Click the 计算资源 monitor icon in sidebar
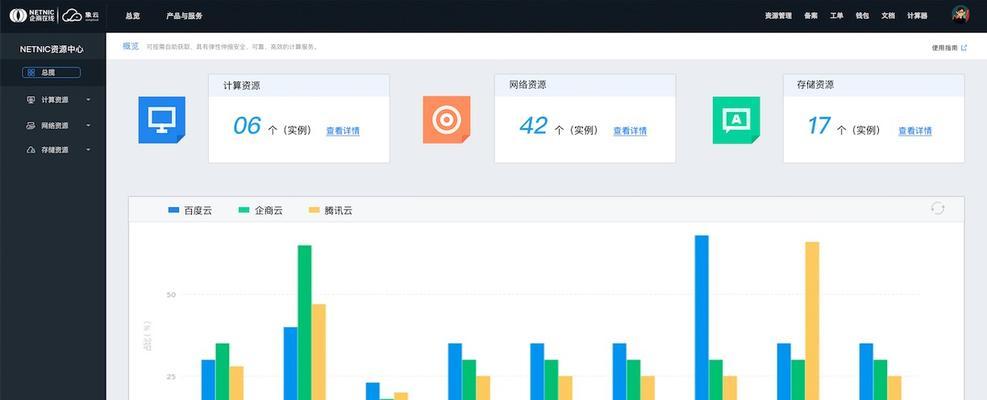987x400 pixels. click(30, 100)
